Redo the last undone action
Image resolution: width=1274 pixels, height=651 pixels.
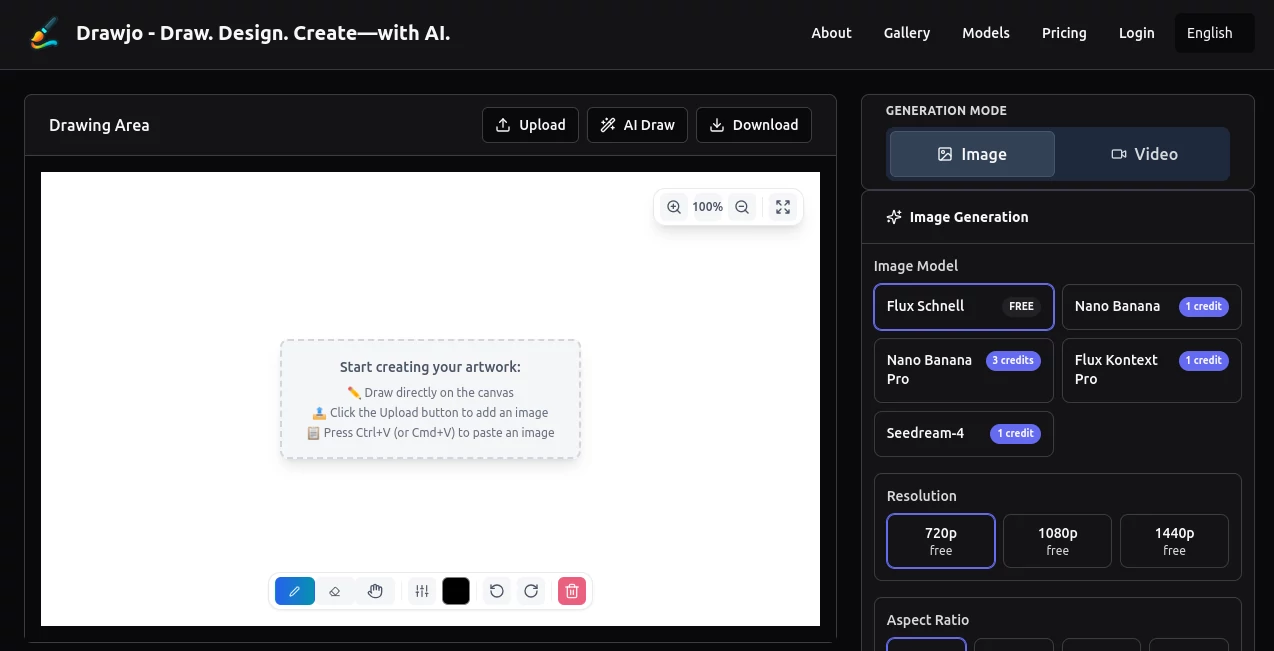click(x=531, y=591)
